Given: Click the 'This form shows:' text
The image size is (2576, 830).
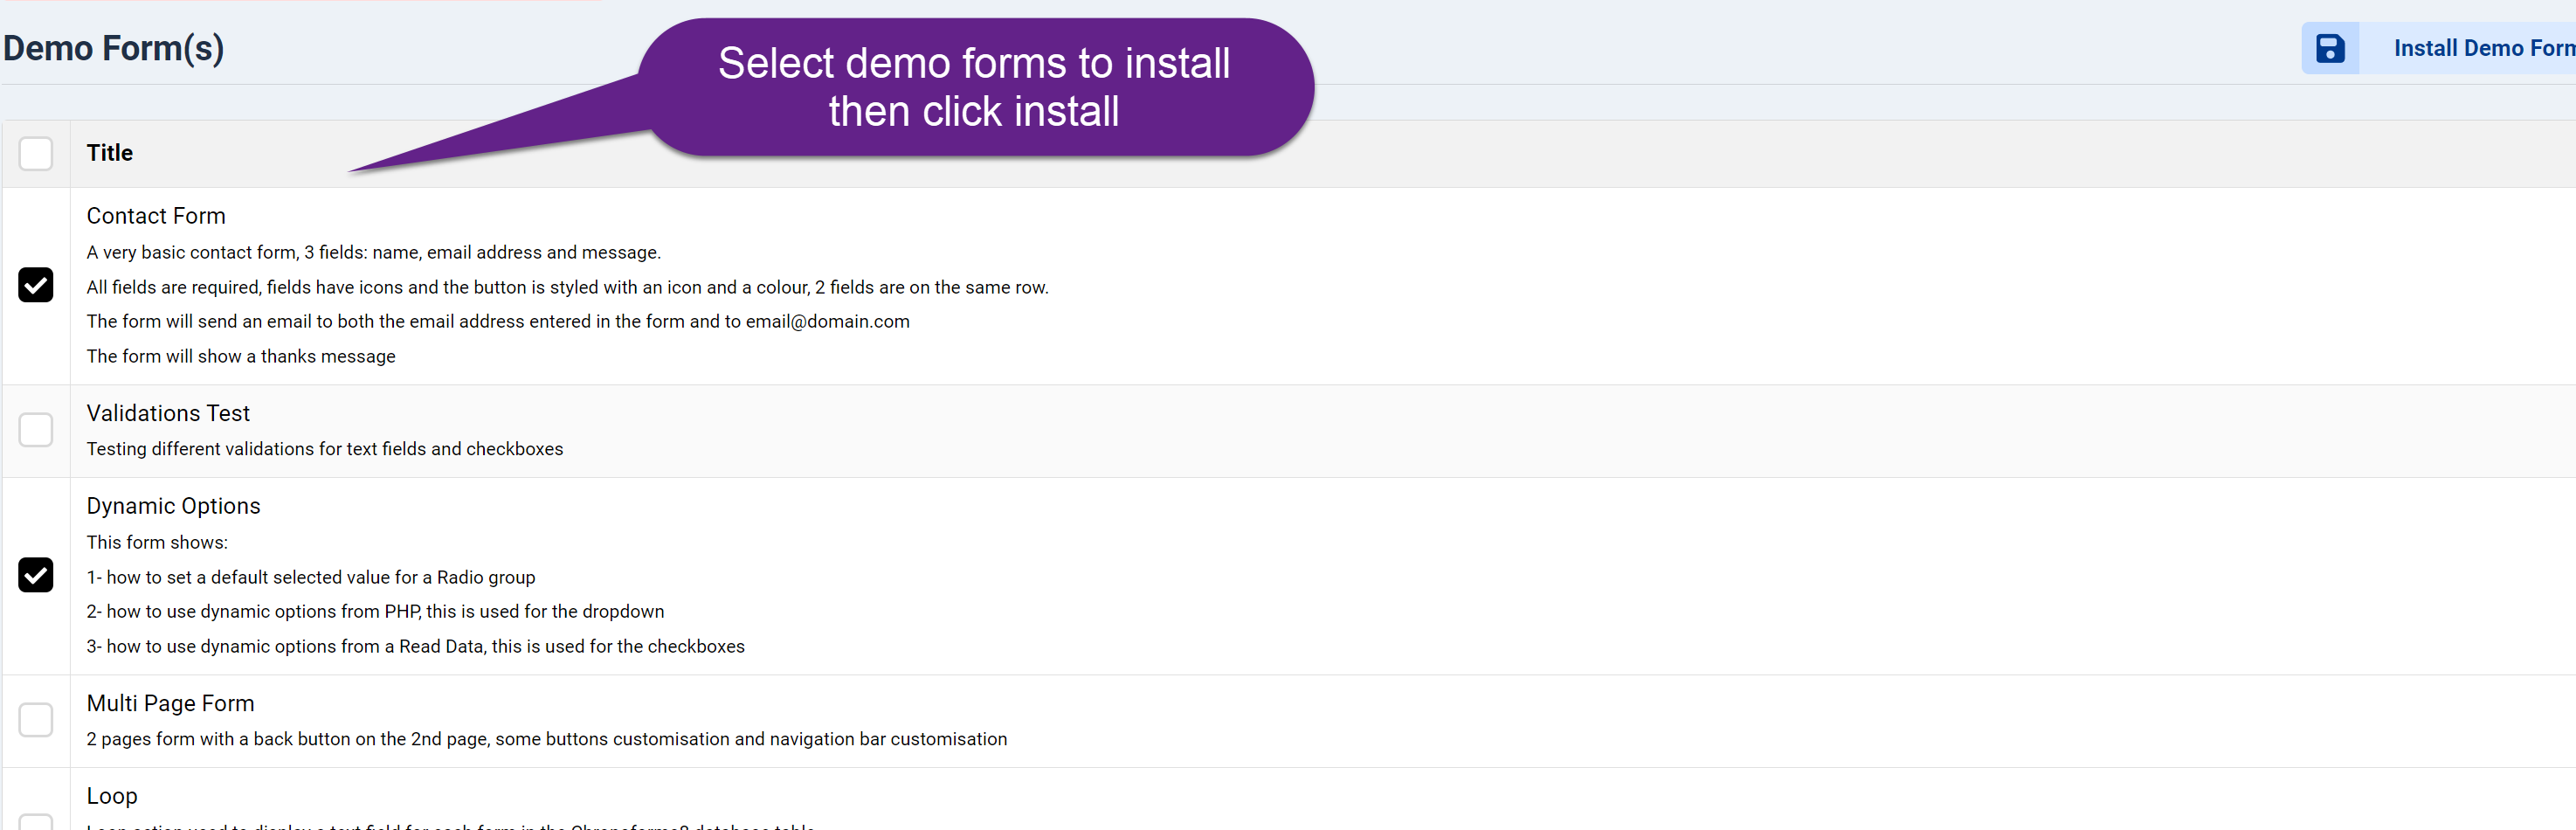Looking at the screenshot, I should [157, 542].
